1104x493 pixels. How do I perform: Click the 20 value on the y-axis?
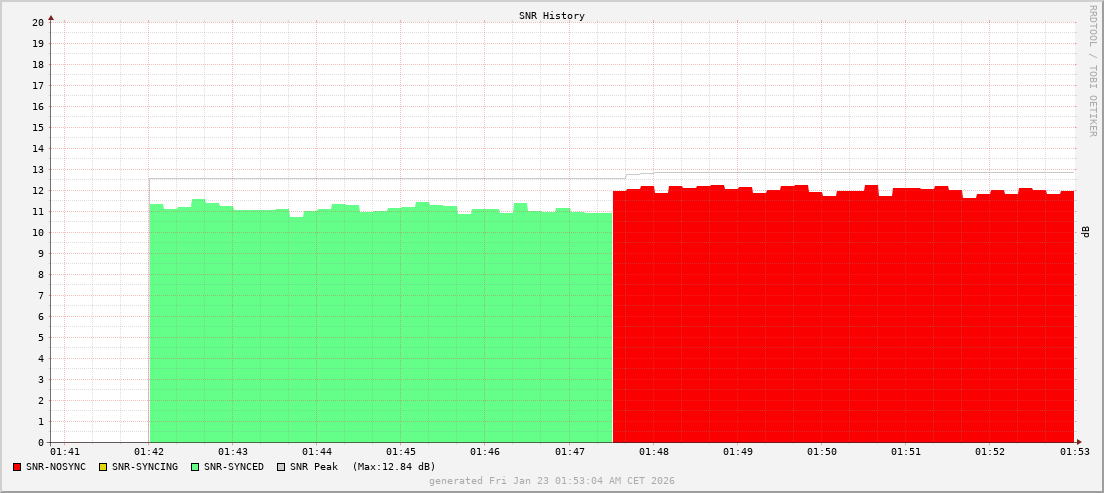[38, 22]
